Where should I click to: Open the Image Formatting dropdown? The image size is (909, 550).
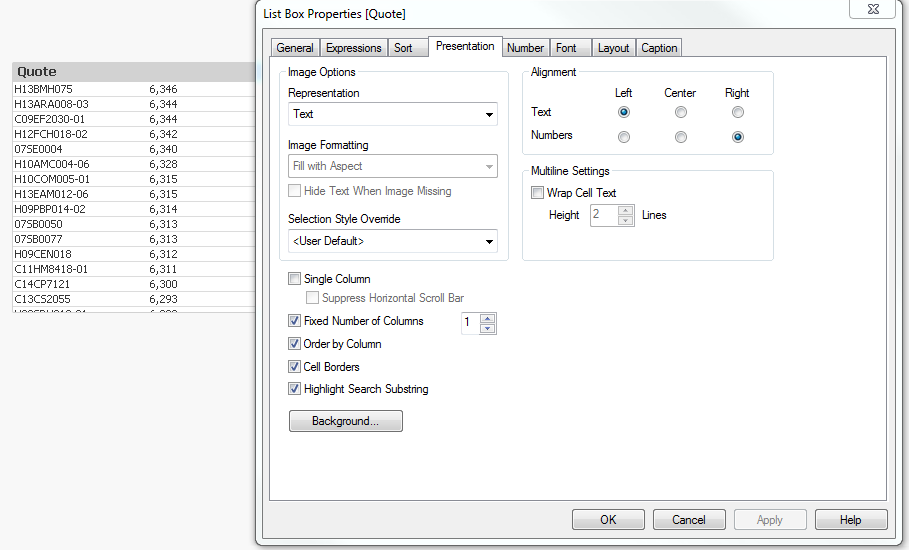[392, 166]
